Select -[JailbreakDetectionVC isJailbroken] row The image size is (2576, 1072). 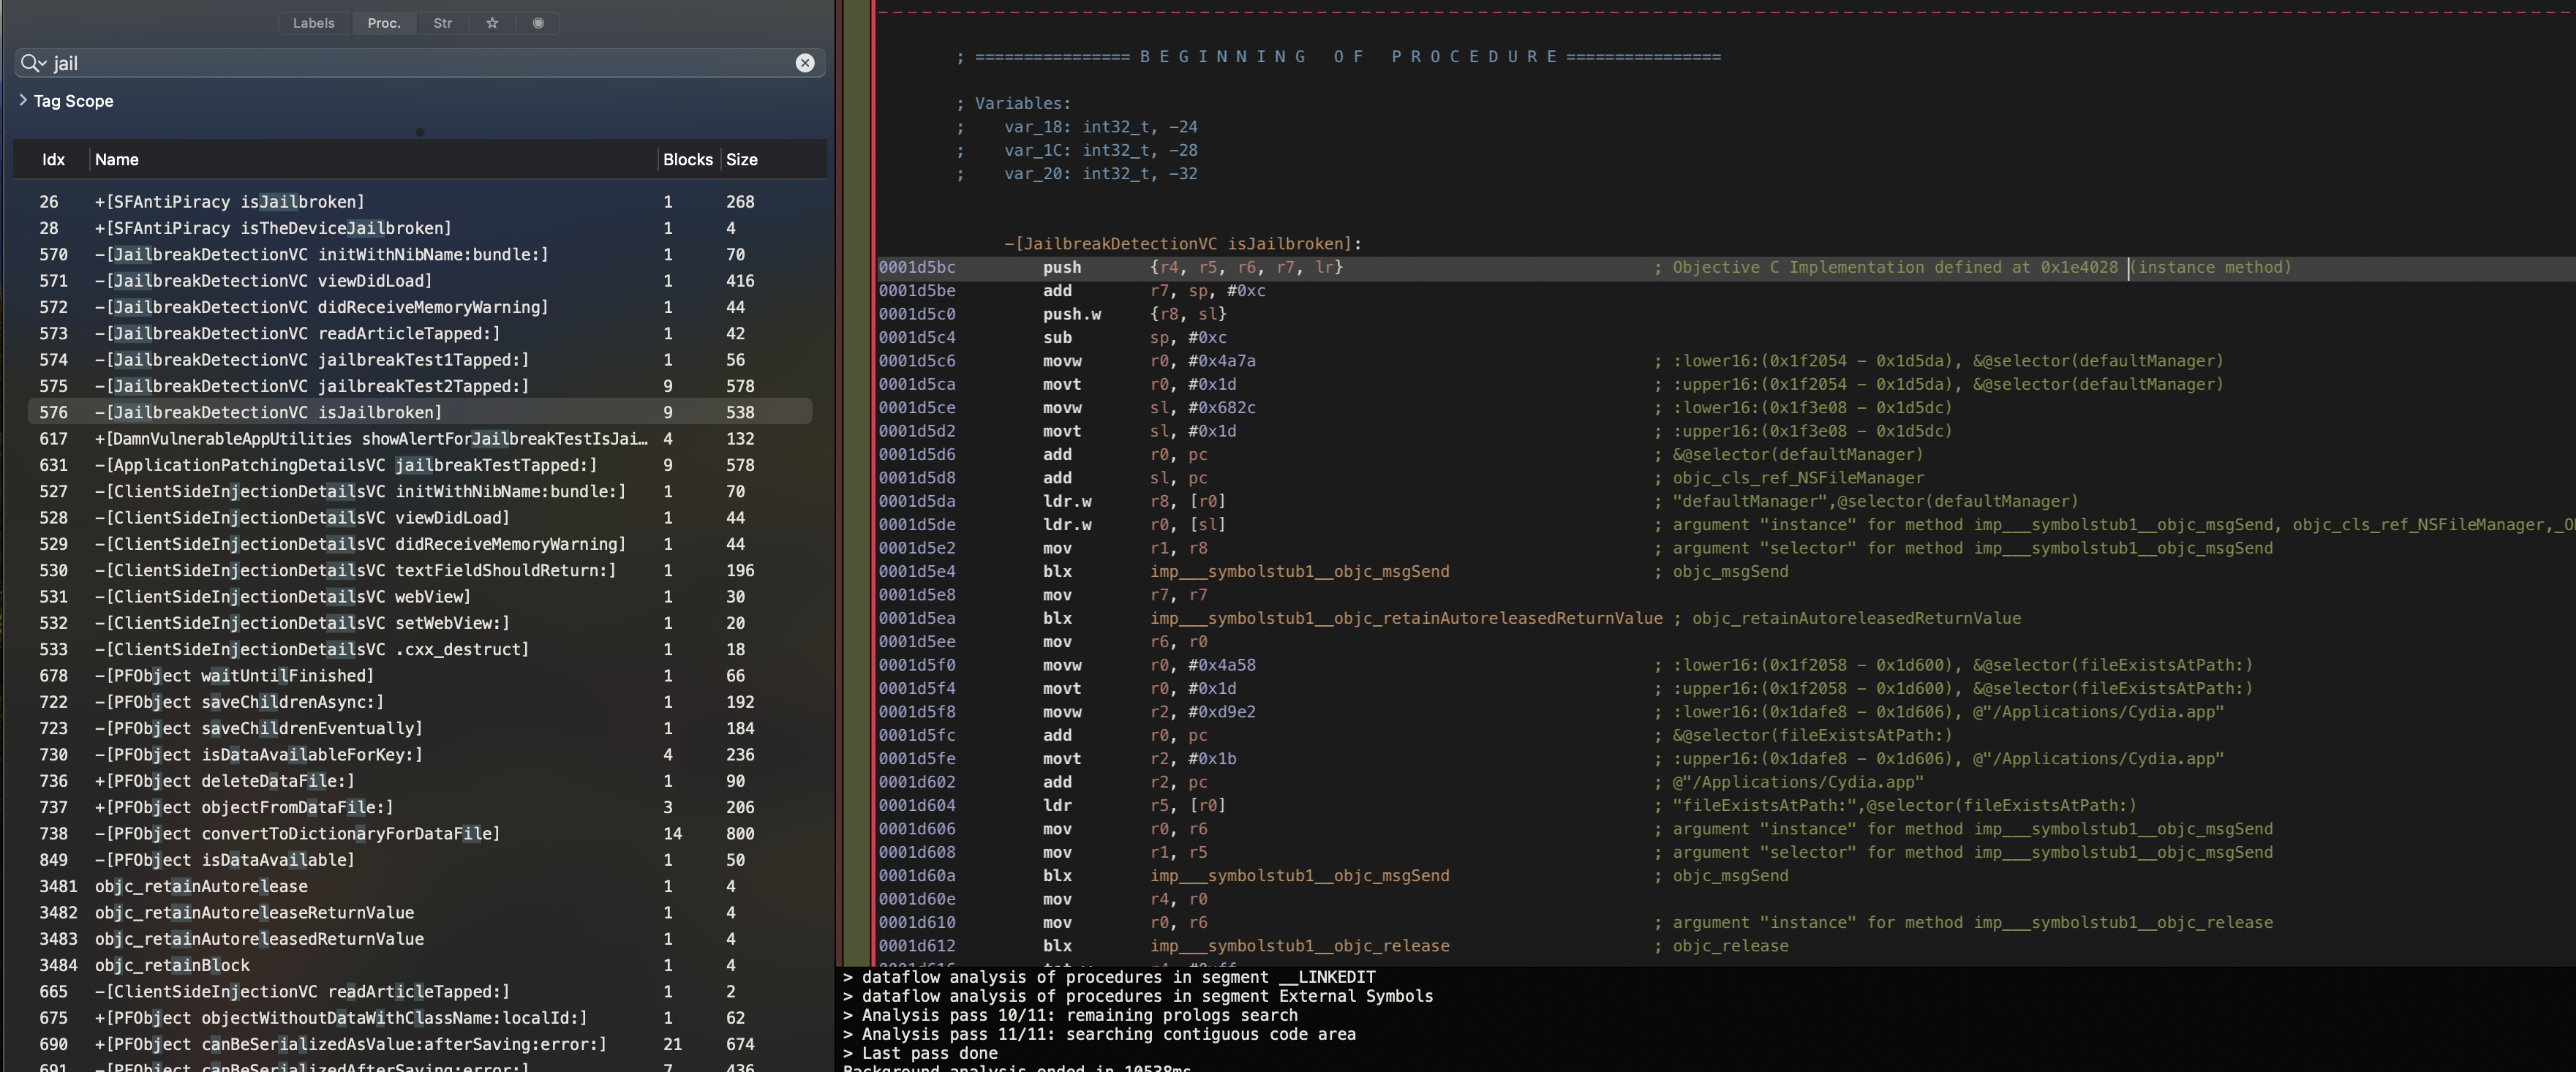pyautogui.click(x=420, y=412)
